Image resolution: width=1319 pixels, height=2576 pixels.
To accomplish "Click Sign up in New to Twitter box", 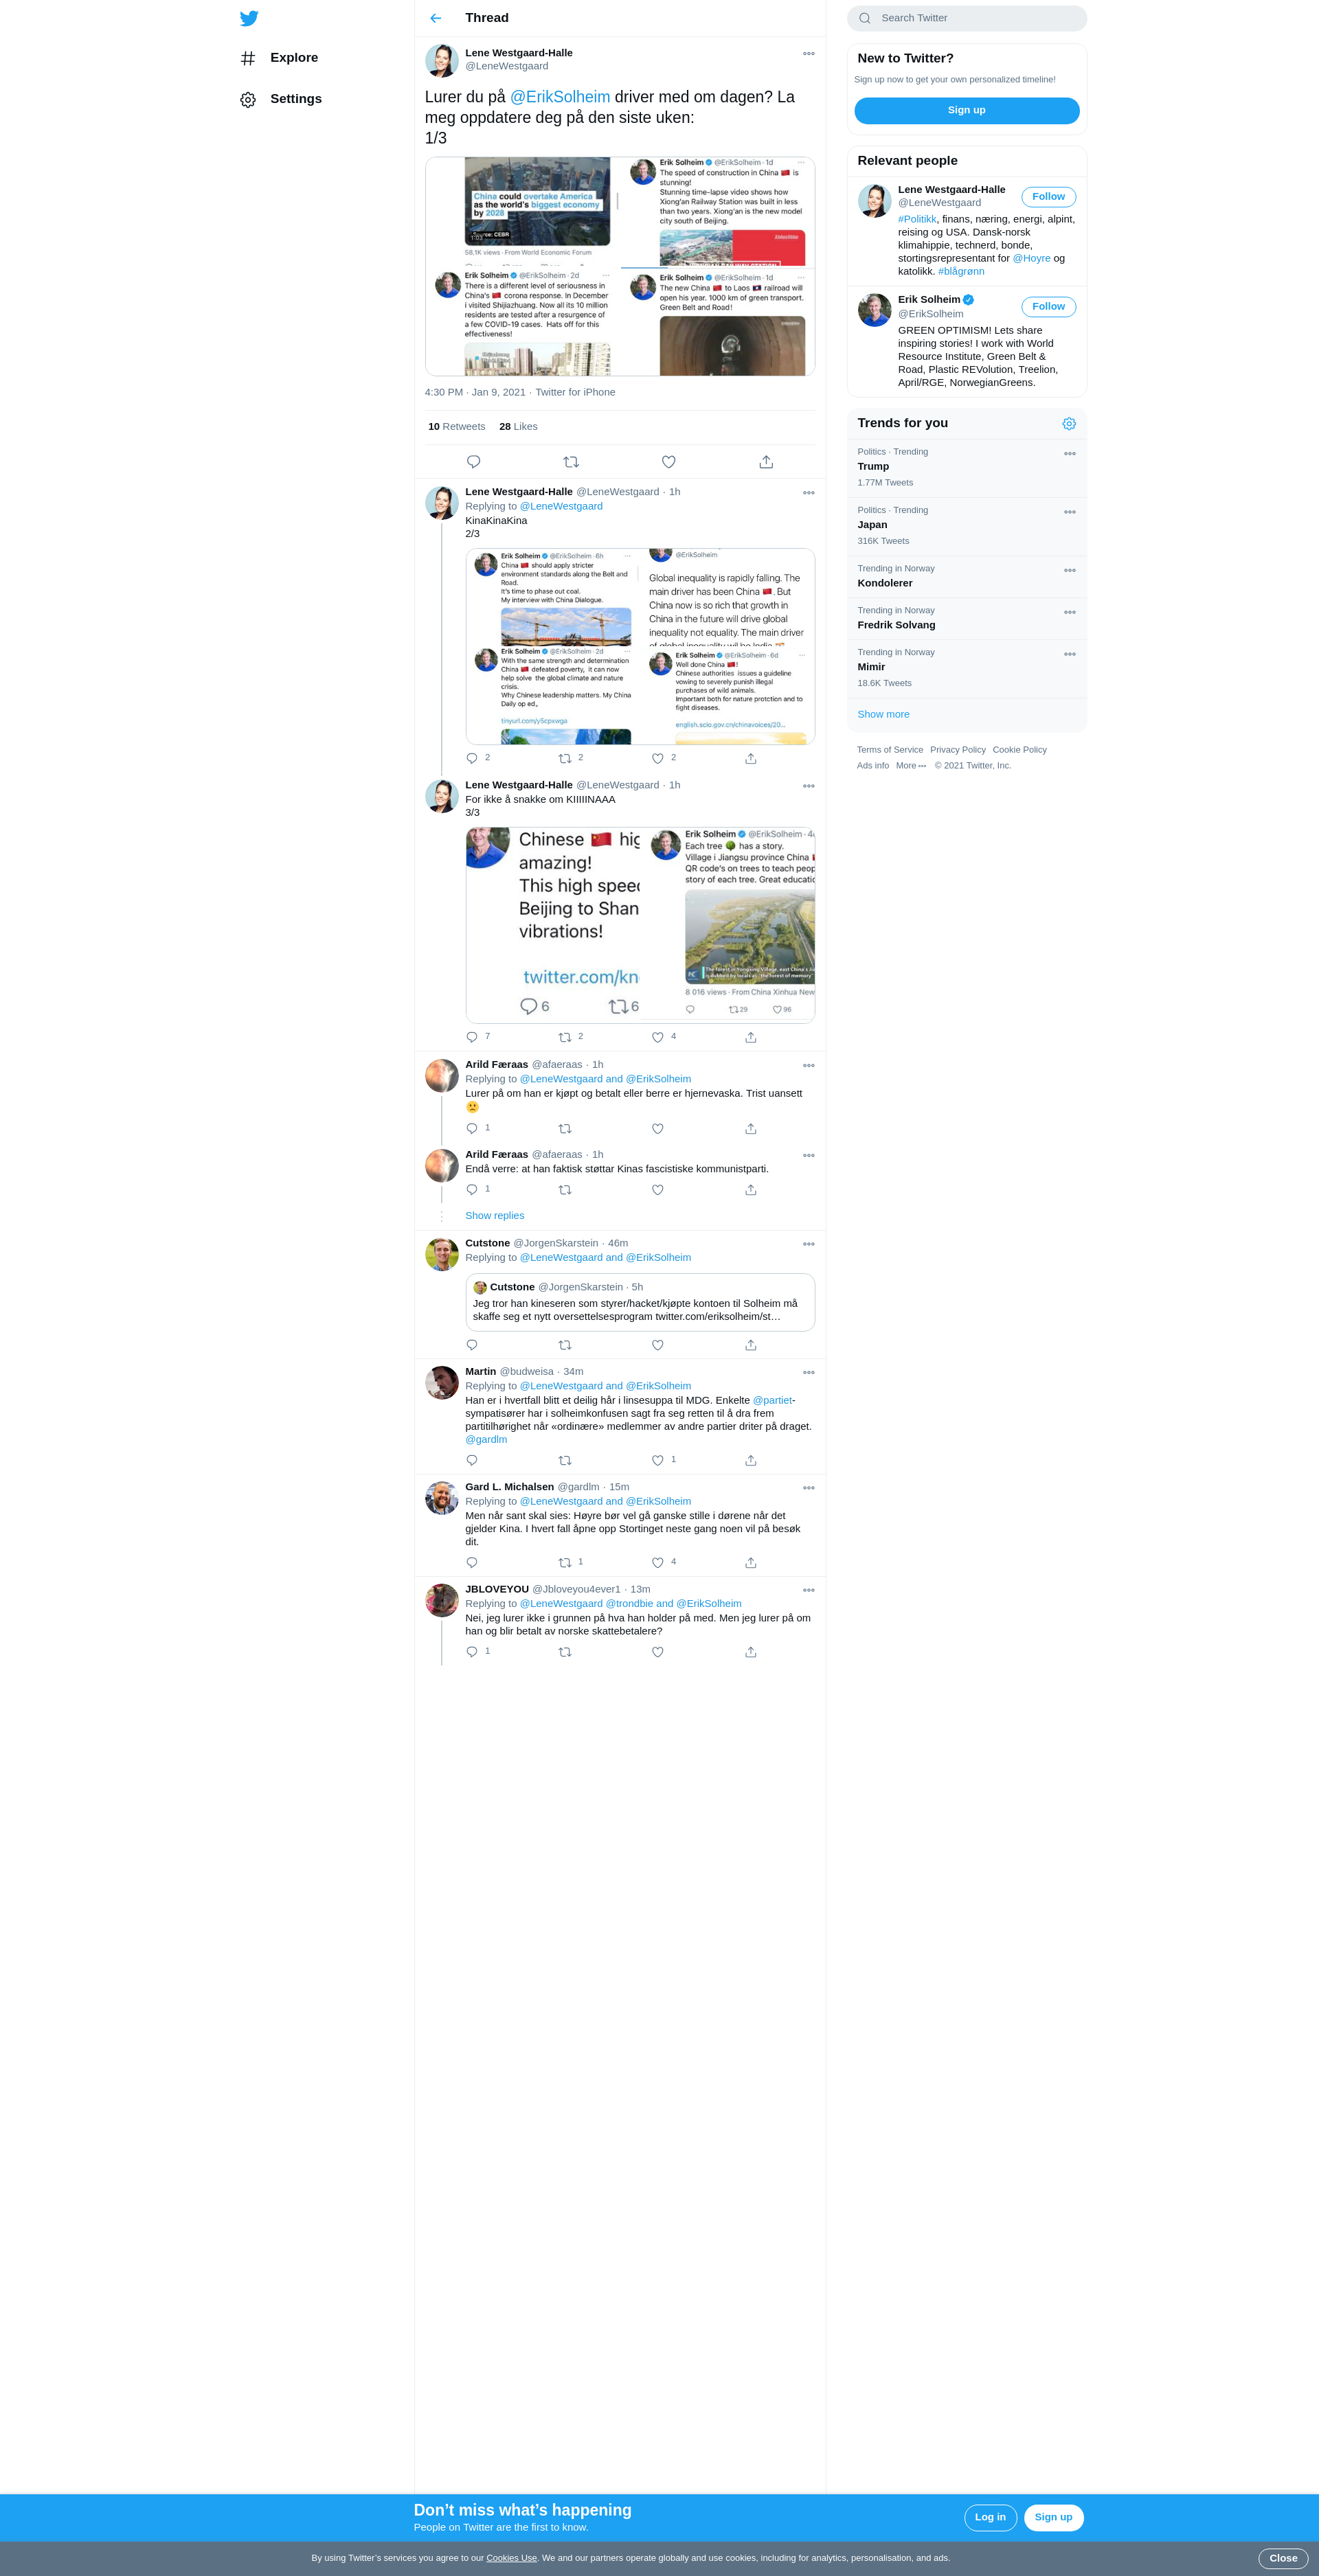I will (x=967, y=111).
